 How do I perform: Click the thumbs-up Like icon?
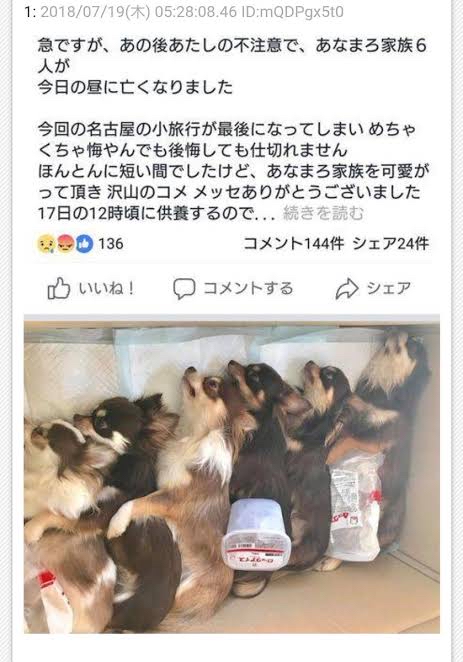[x=59, y=288]
